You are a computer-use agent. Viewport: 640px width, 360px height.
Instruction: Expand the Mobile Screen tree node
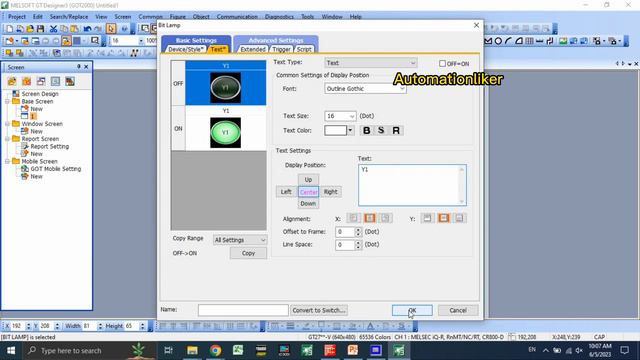(x=7, y=161)
